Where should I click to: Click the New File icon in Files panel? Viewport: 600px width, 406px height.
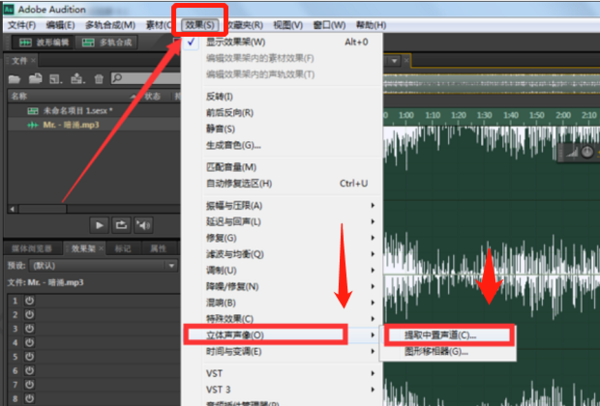[x=56, y=79]
